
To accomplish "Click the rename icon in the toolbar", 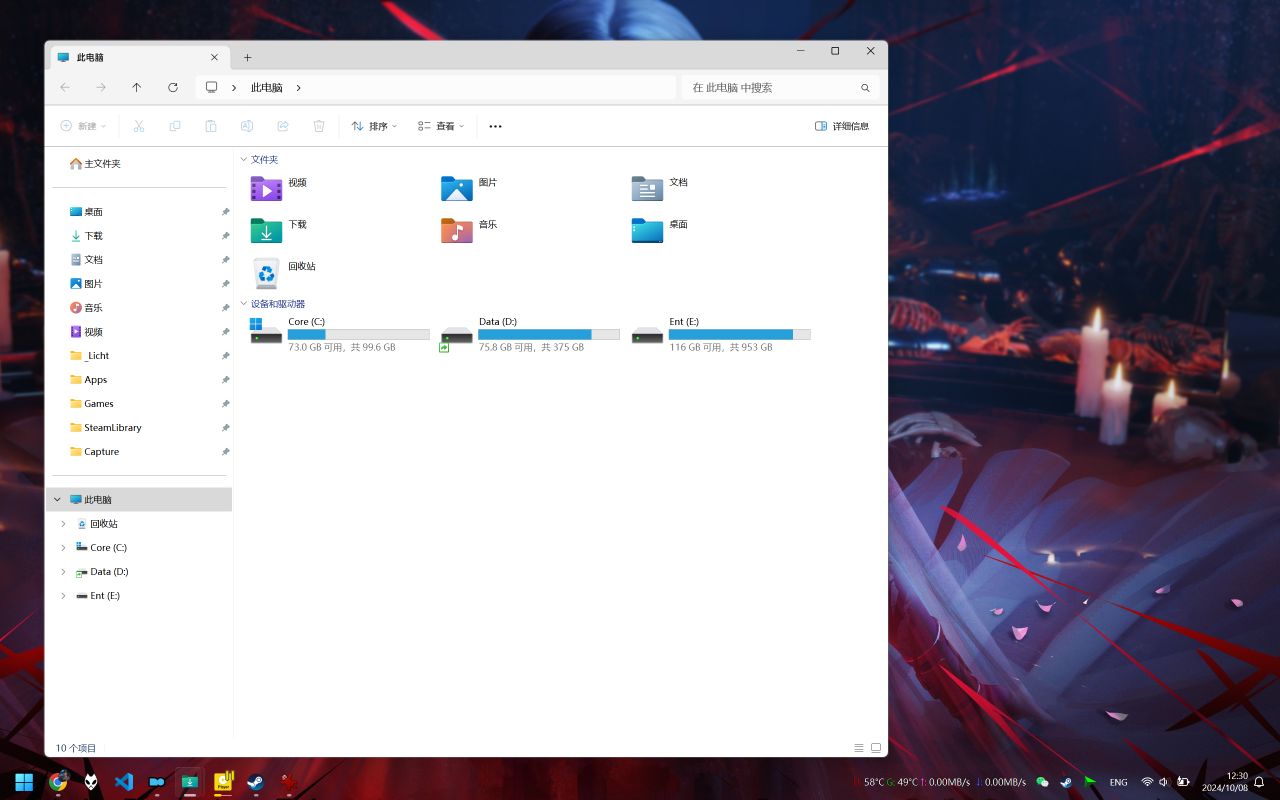I will pos(247,126).
